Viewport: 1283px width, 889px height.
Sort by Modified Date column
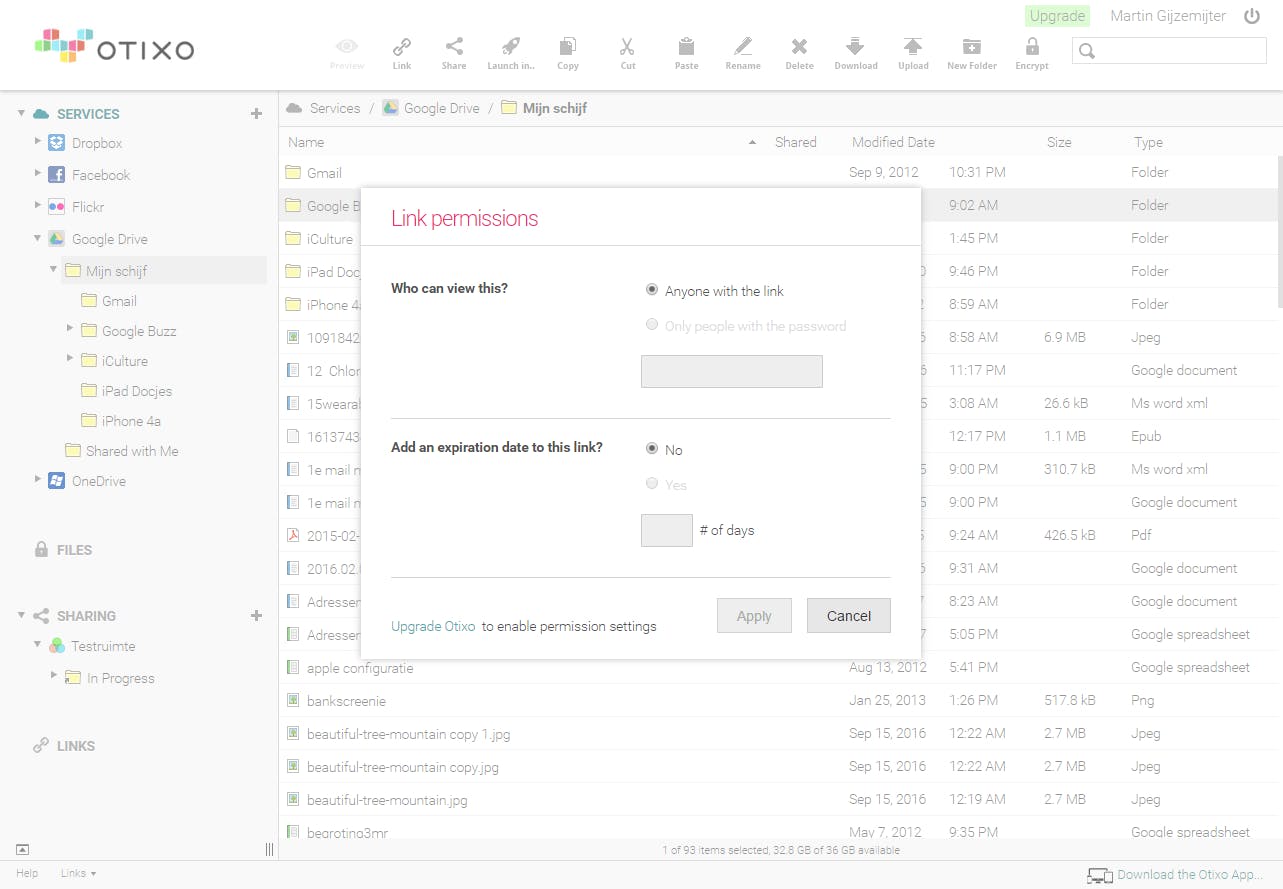coord(893,143)
